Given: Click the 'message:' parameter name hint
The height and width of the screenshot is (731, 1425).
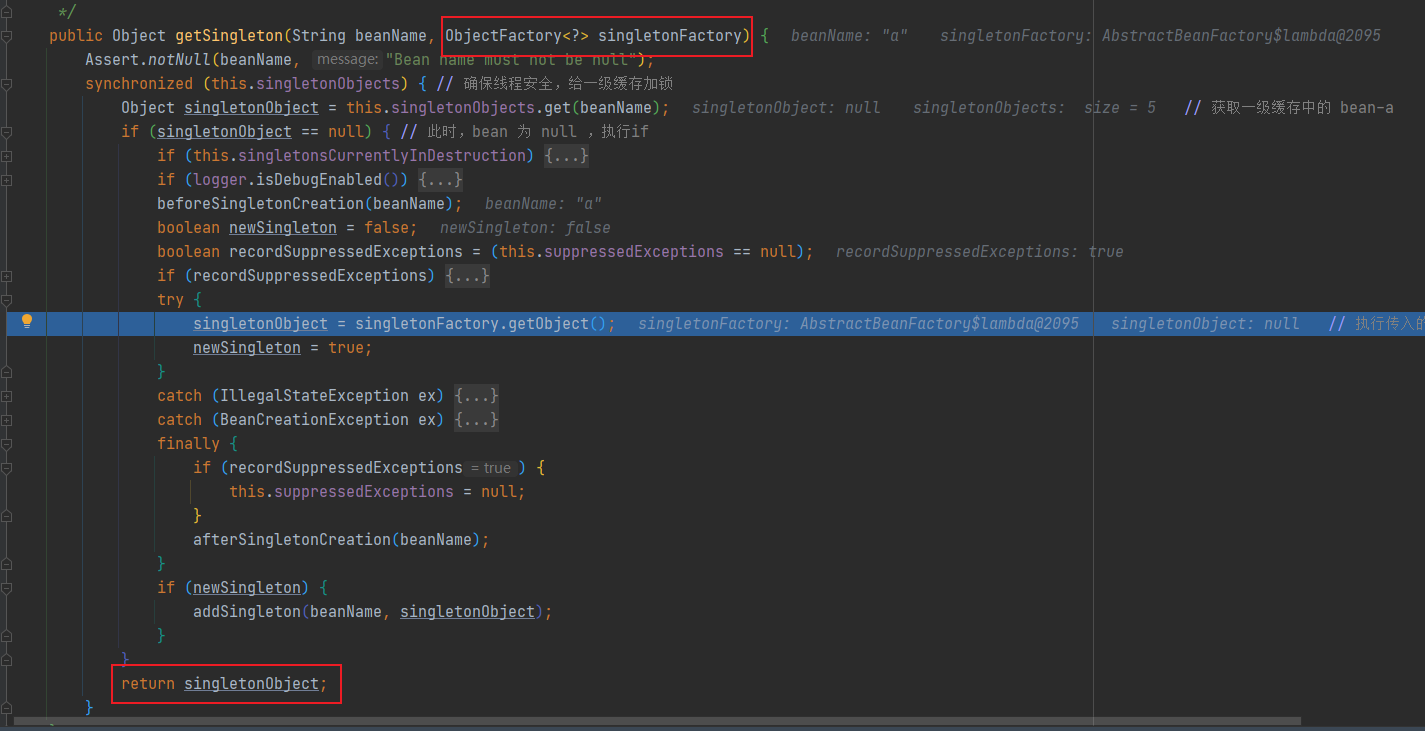Looking at the screenshot, I should (347, 60).
